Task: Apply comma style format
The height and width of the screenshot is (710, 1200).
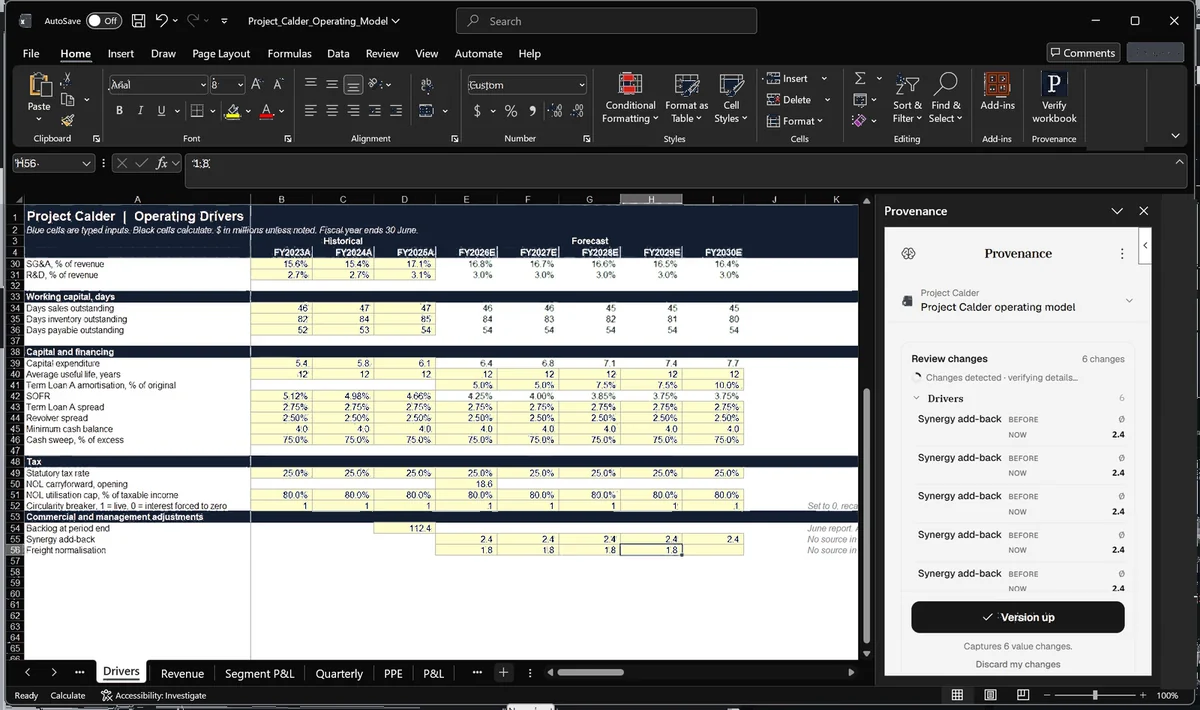Action: pos(532,111)
